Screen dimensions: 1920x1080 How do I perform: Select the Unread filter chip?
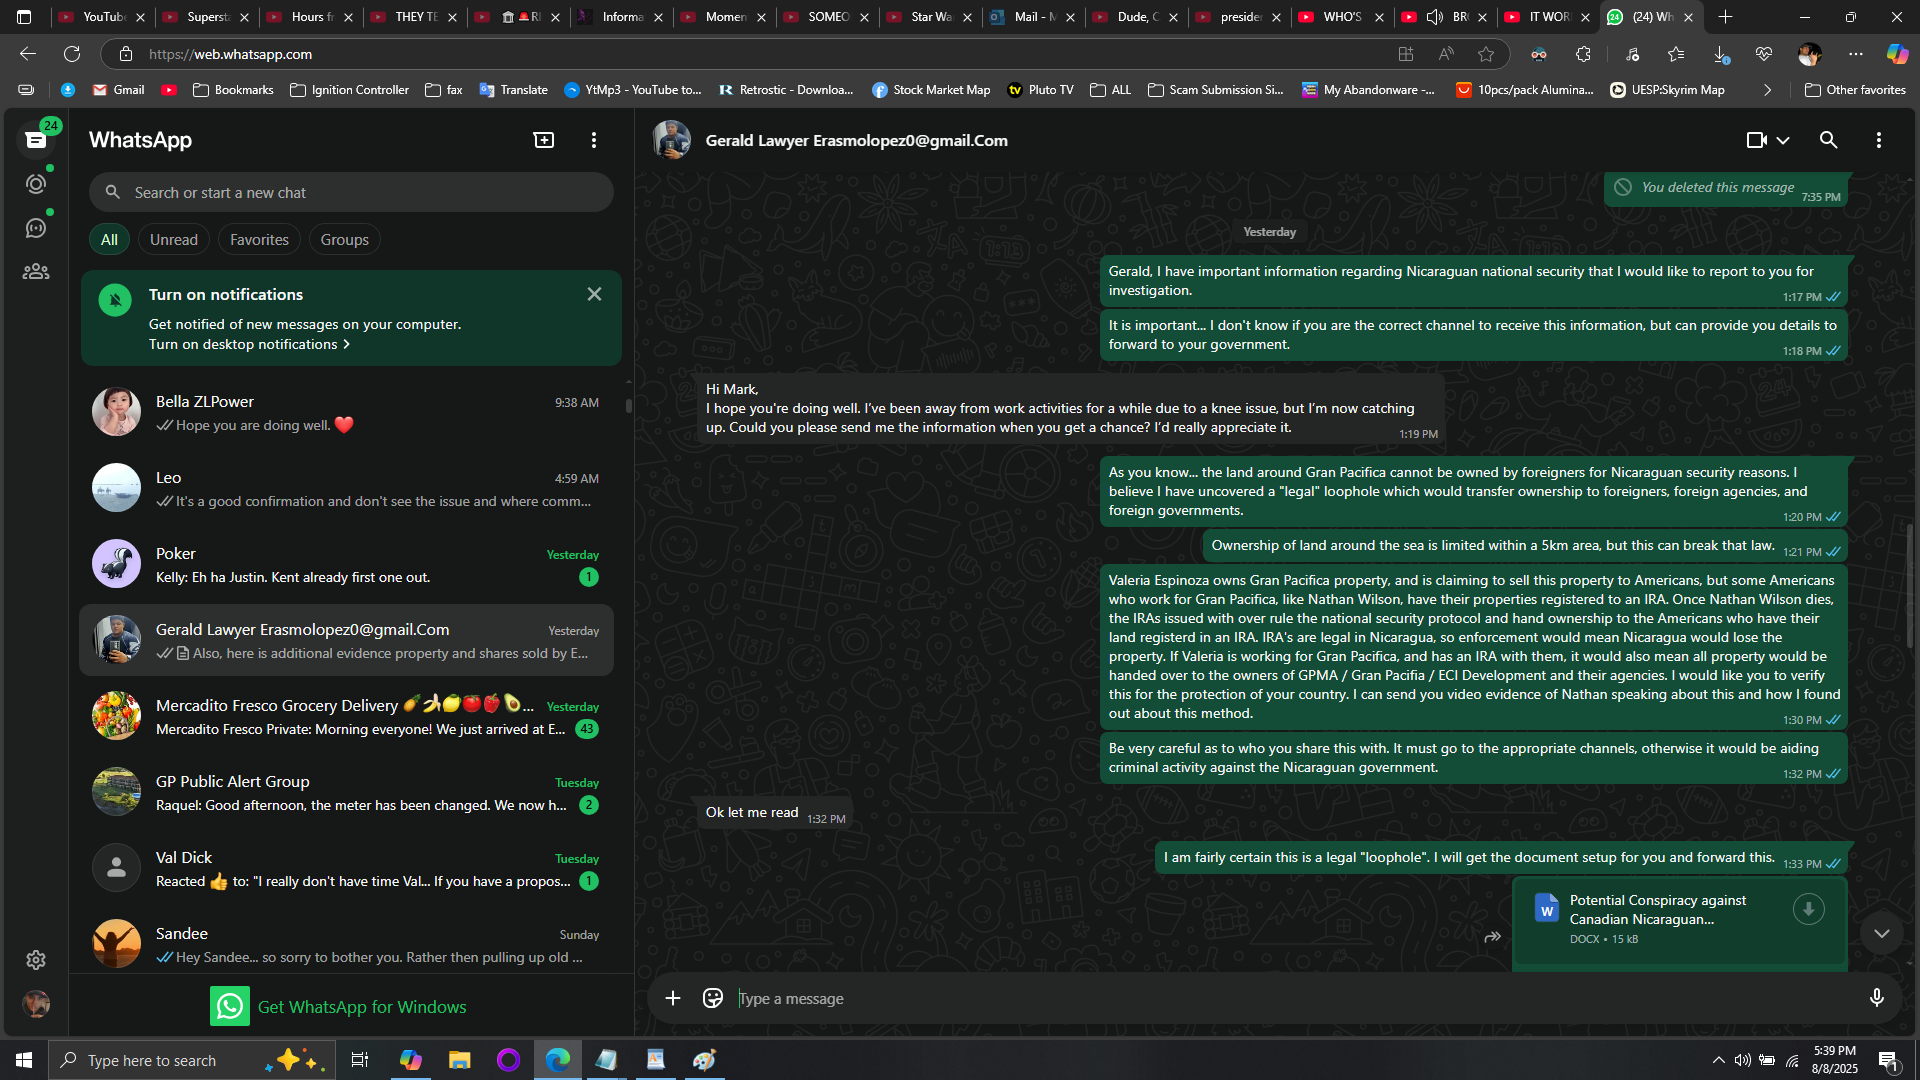174,240
